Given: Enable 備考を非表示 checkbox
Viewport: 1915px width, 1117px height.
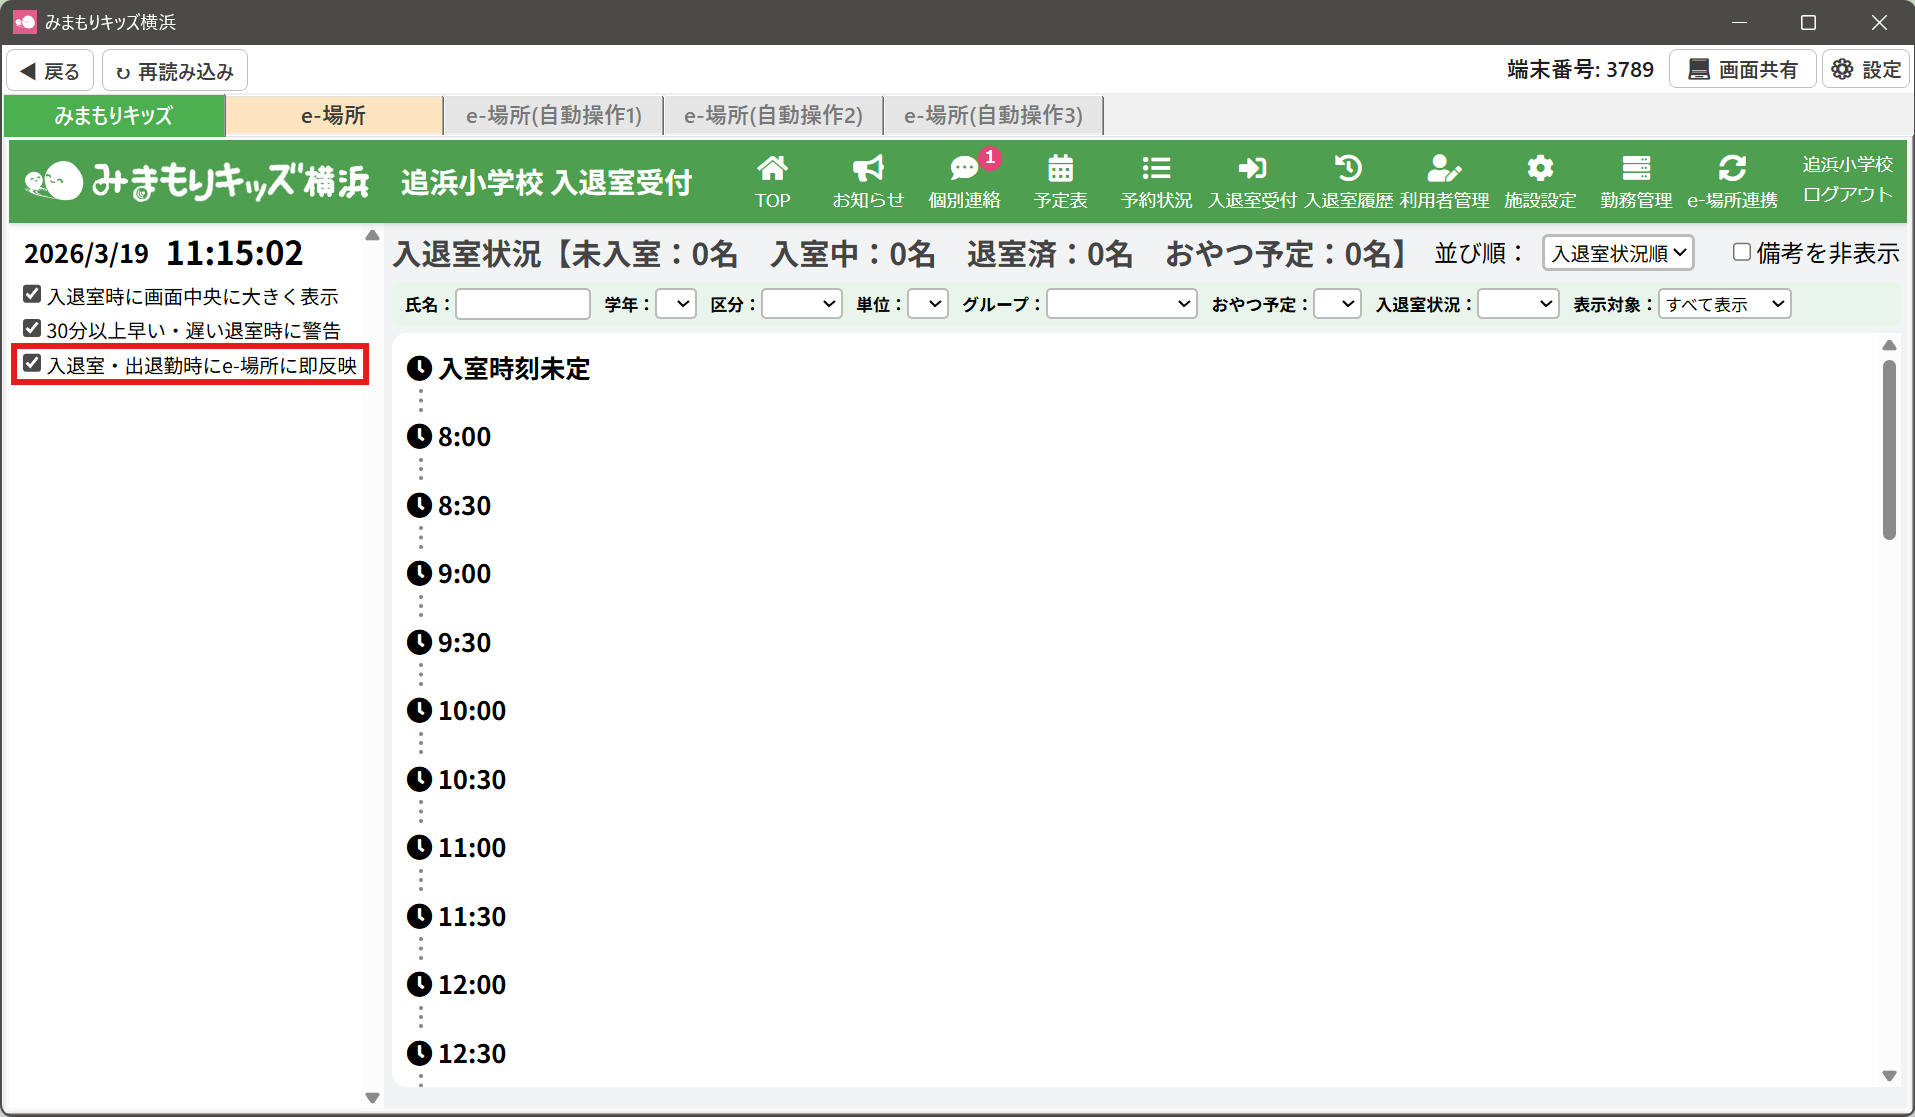Looking at the screenshot, I should [x=1741, y=253].
